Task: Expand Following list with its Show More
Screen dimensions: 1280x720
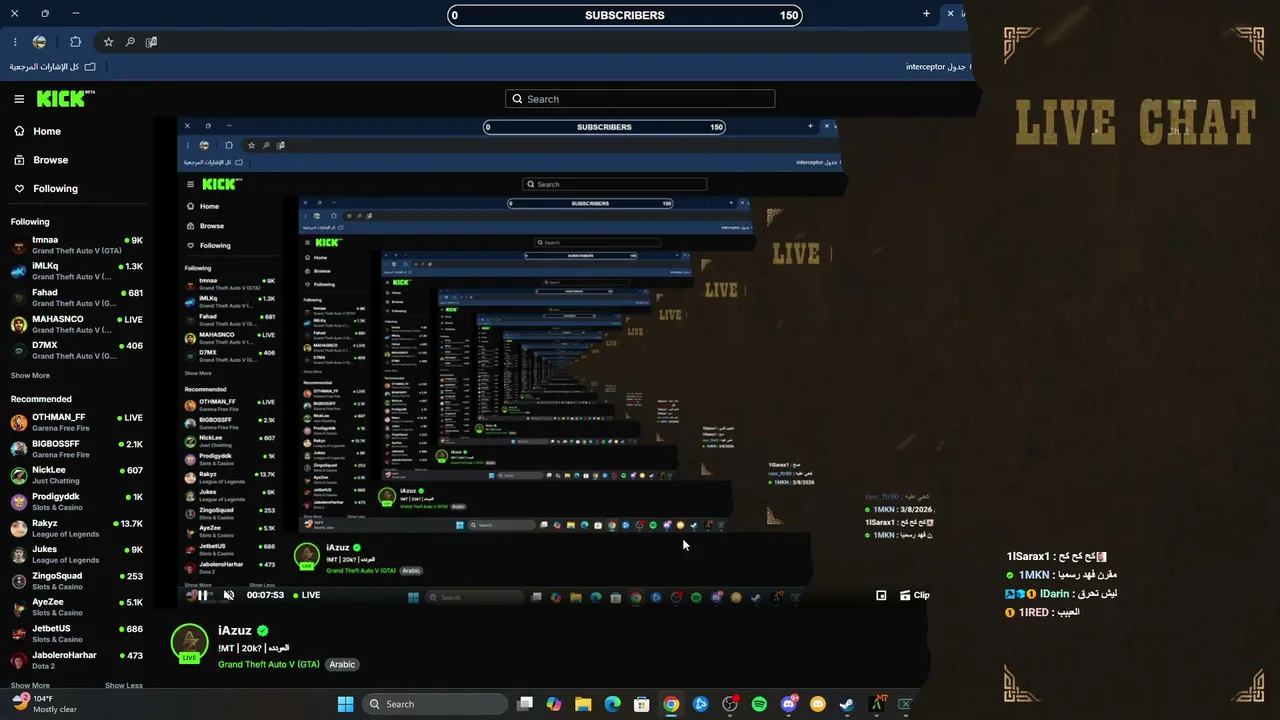Action: click(x=30, y=376)
